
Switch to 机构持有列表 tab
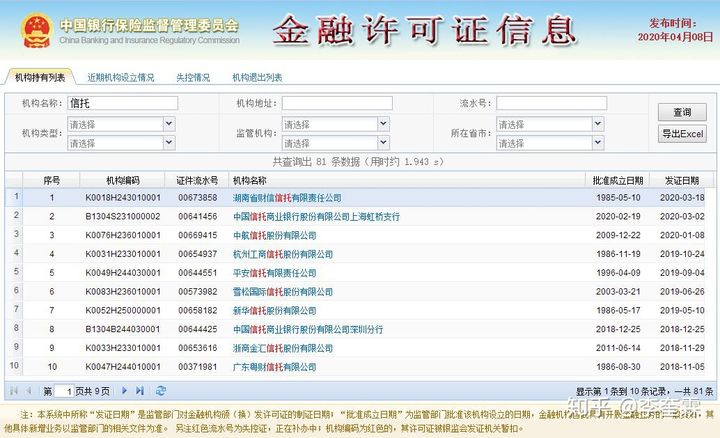40,77
